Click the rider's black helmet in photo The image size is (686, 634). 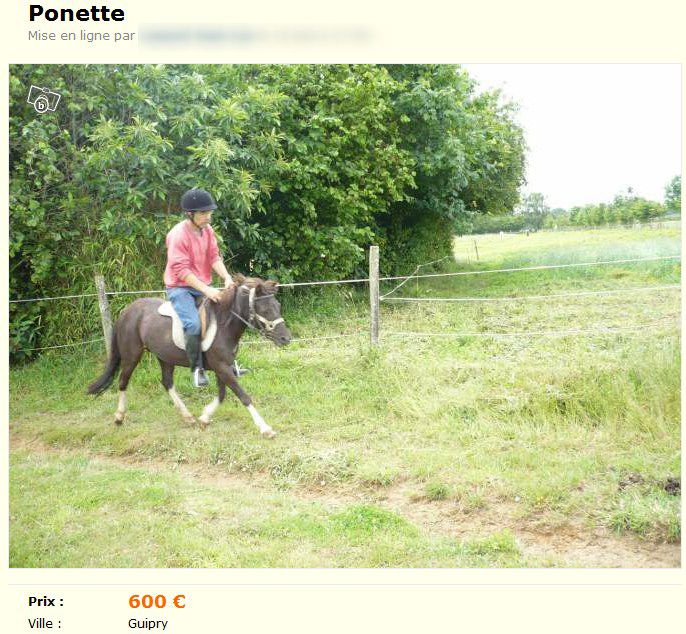pos(198,200)
